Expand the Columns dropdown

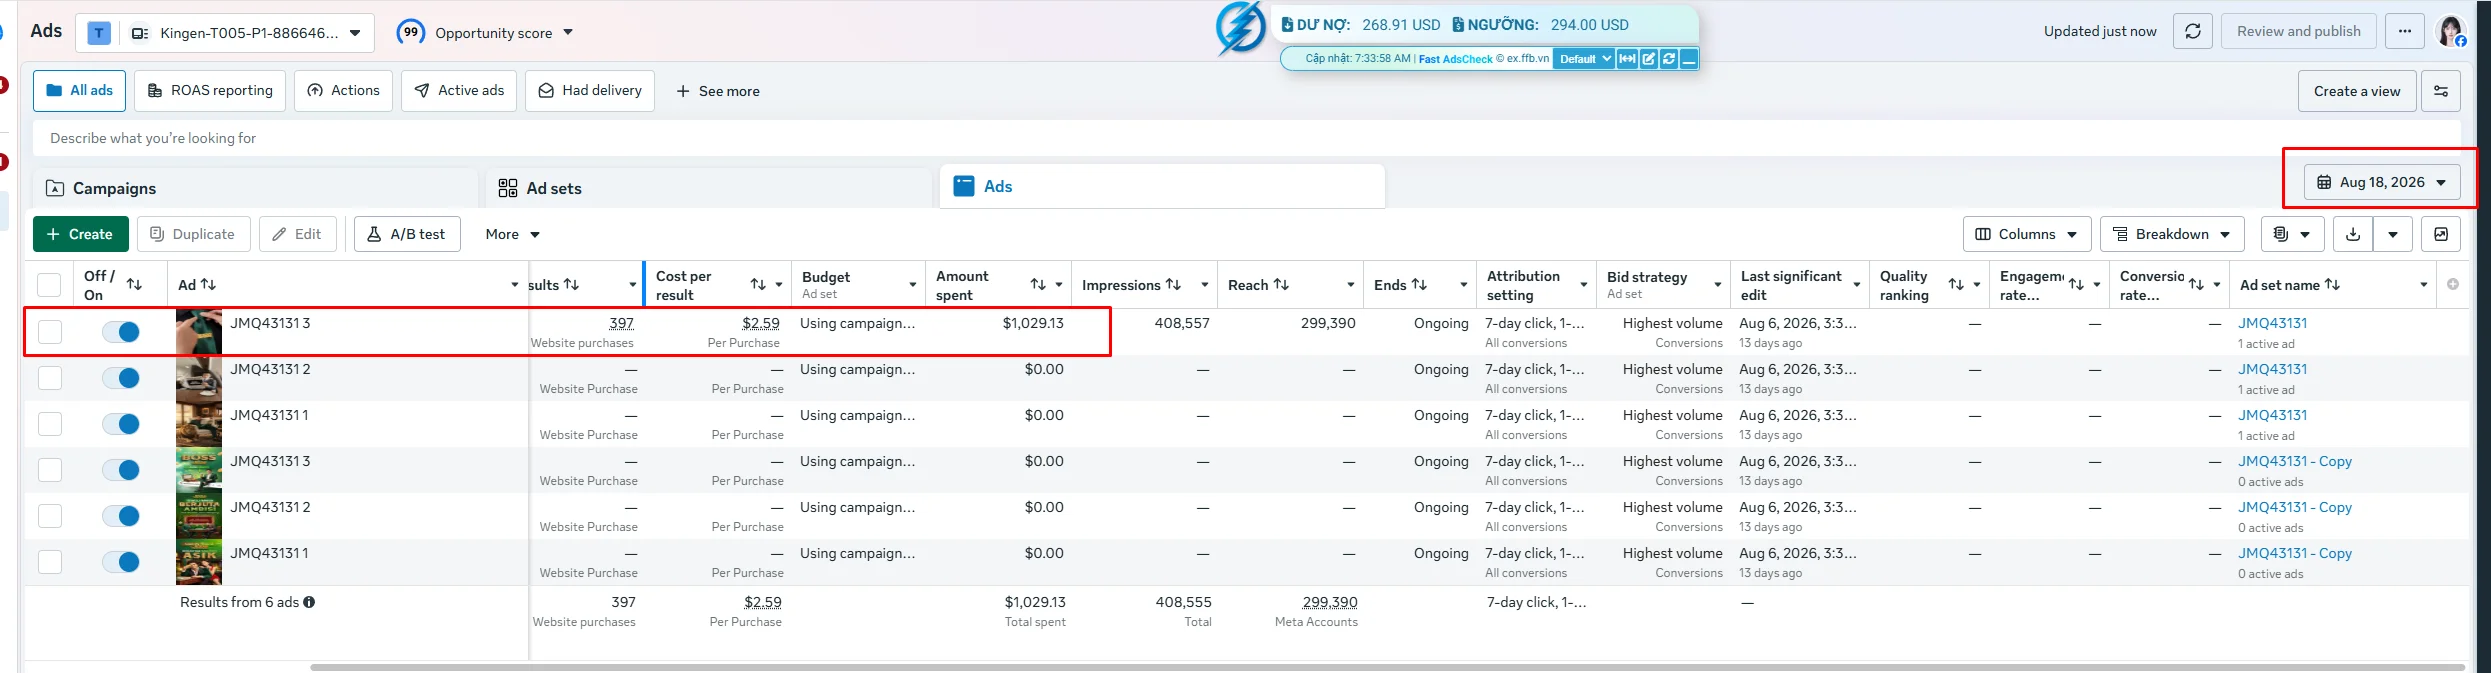coord(2026,234)
